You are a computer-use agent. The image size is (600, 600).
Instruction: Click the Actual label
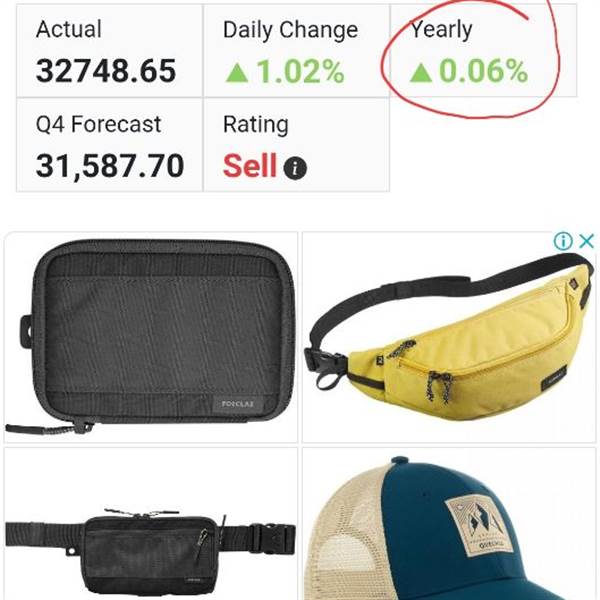(69, 29)
